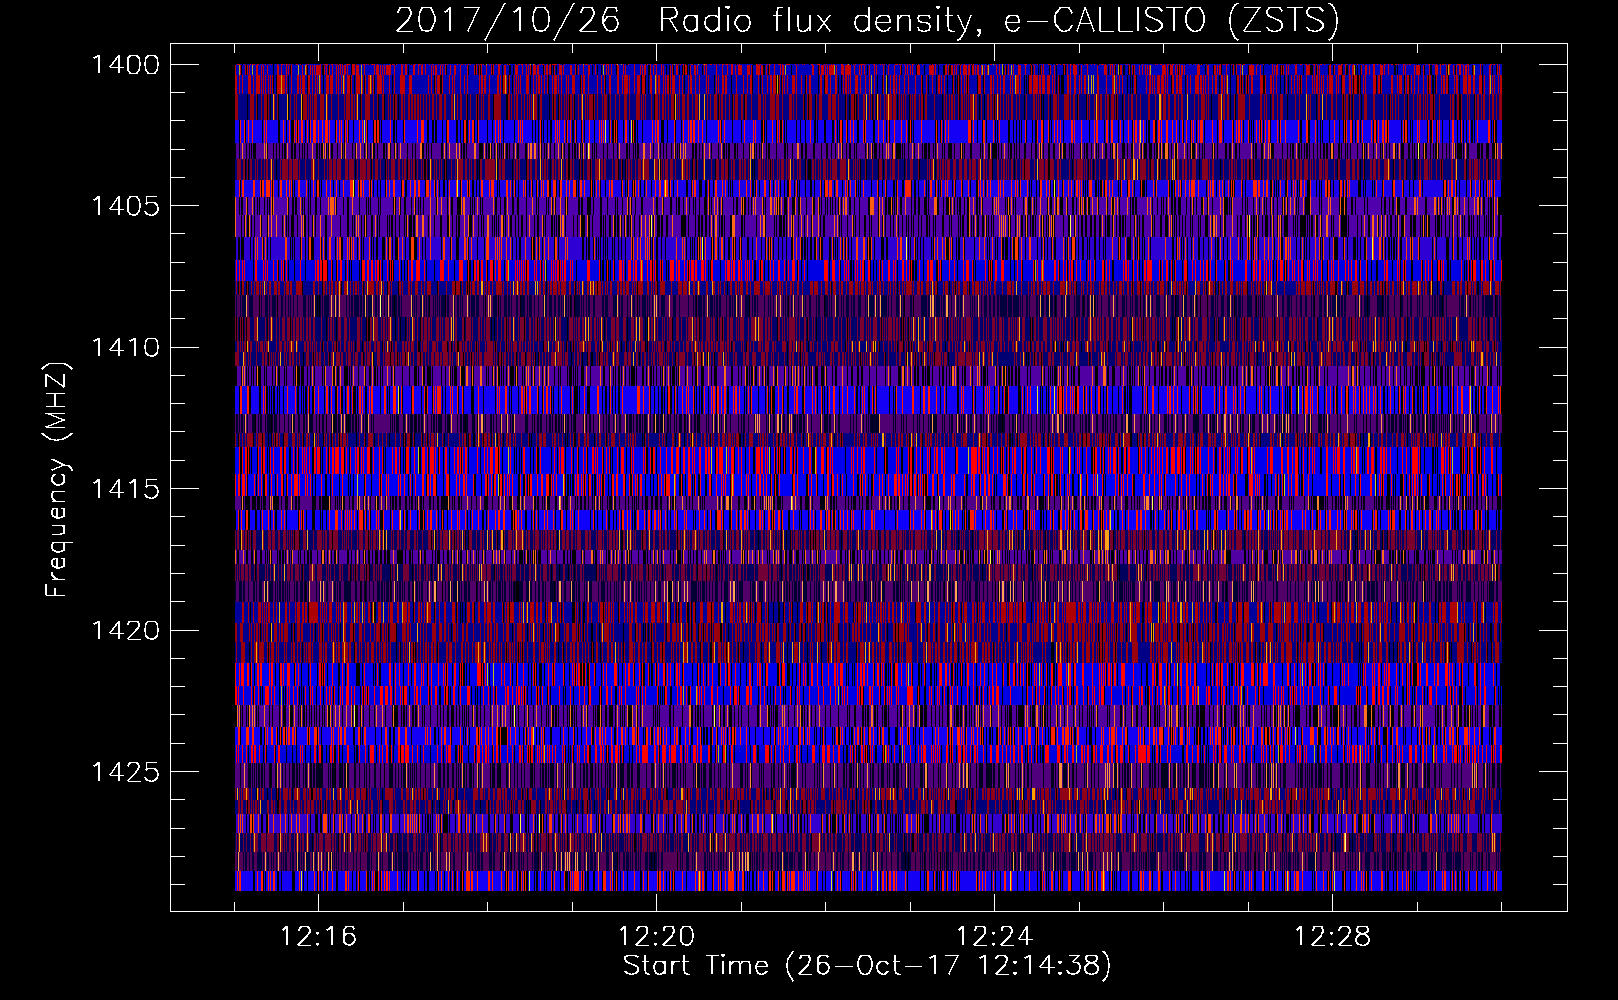Screen dimensions: 1618x1000
Task: Click the 1410 frequency tick label
Action: point(125,348)
